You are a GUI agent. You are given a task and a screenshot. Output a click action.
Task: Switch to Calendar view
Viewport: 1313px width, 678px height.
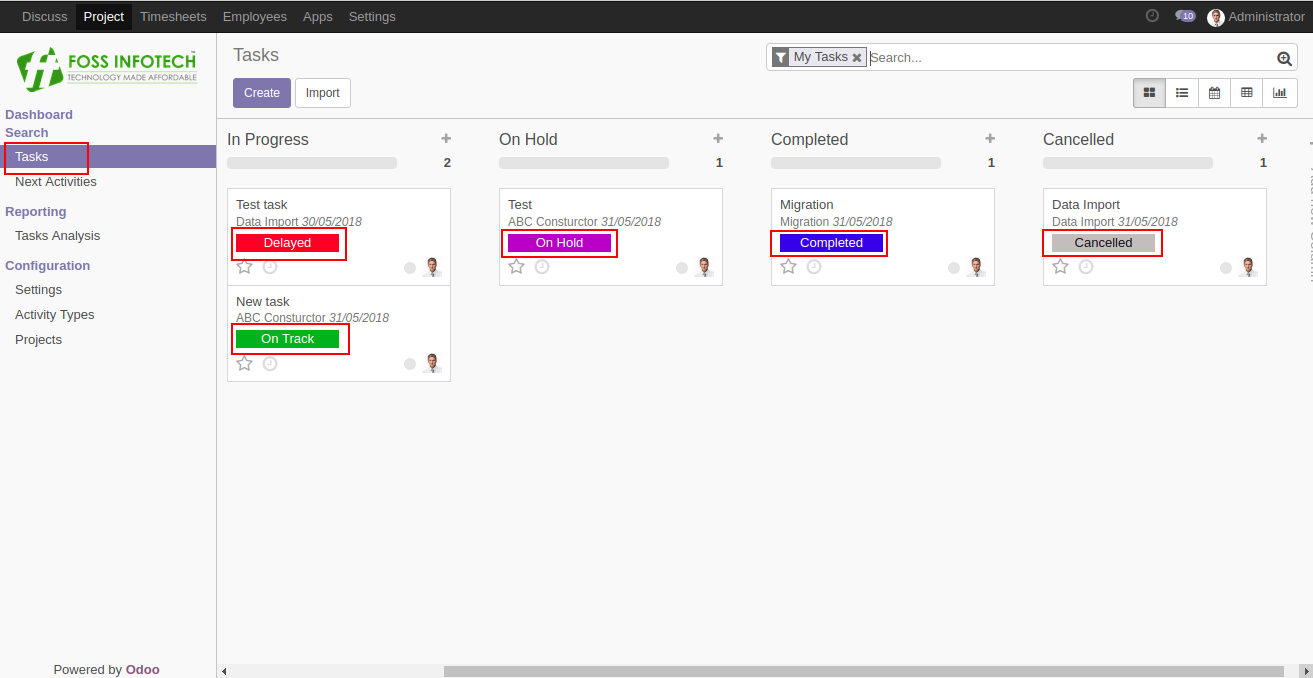(1214, 93)
